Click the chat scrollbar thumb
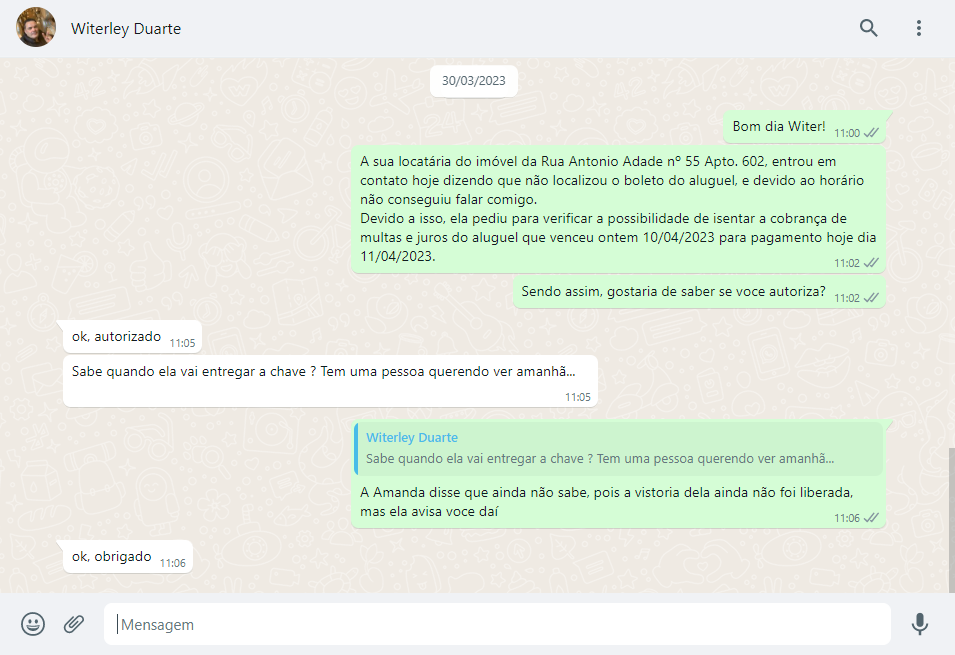 [x=950, y=518]
